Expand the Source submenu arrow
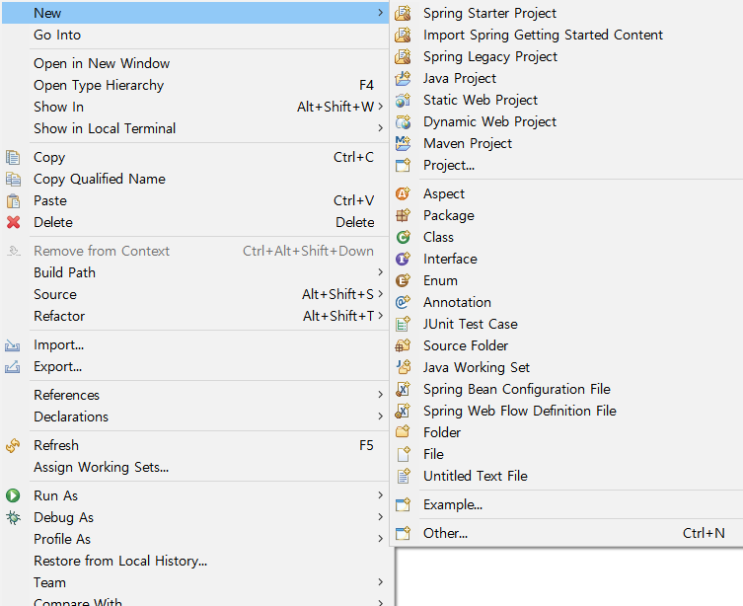743x606 pixels. [380, 294]
